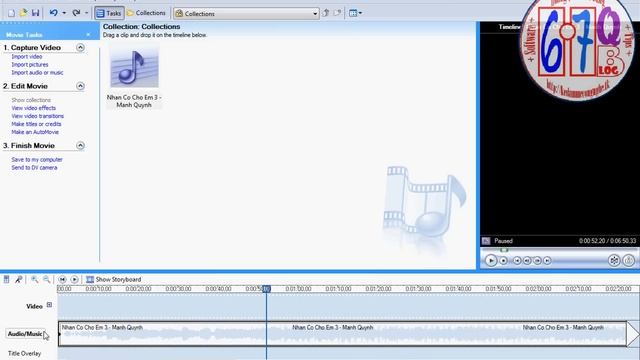Screen dimensions: 640x360
Task: Select the Audio/Music track label
Action: point(25,334)
